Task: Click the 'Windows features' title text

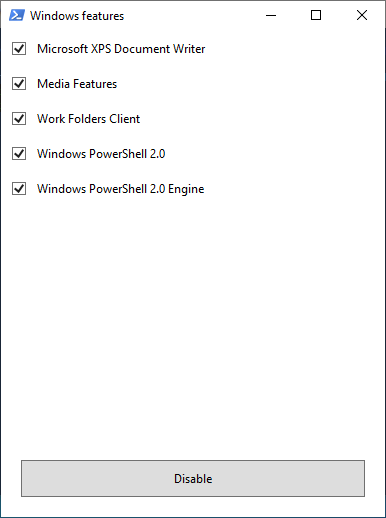Action: tap(77, 16)
